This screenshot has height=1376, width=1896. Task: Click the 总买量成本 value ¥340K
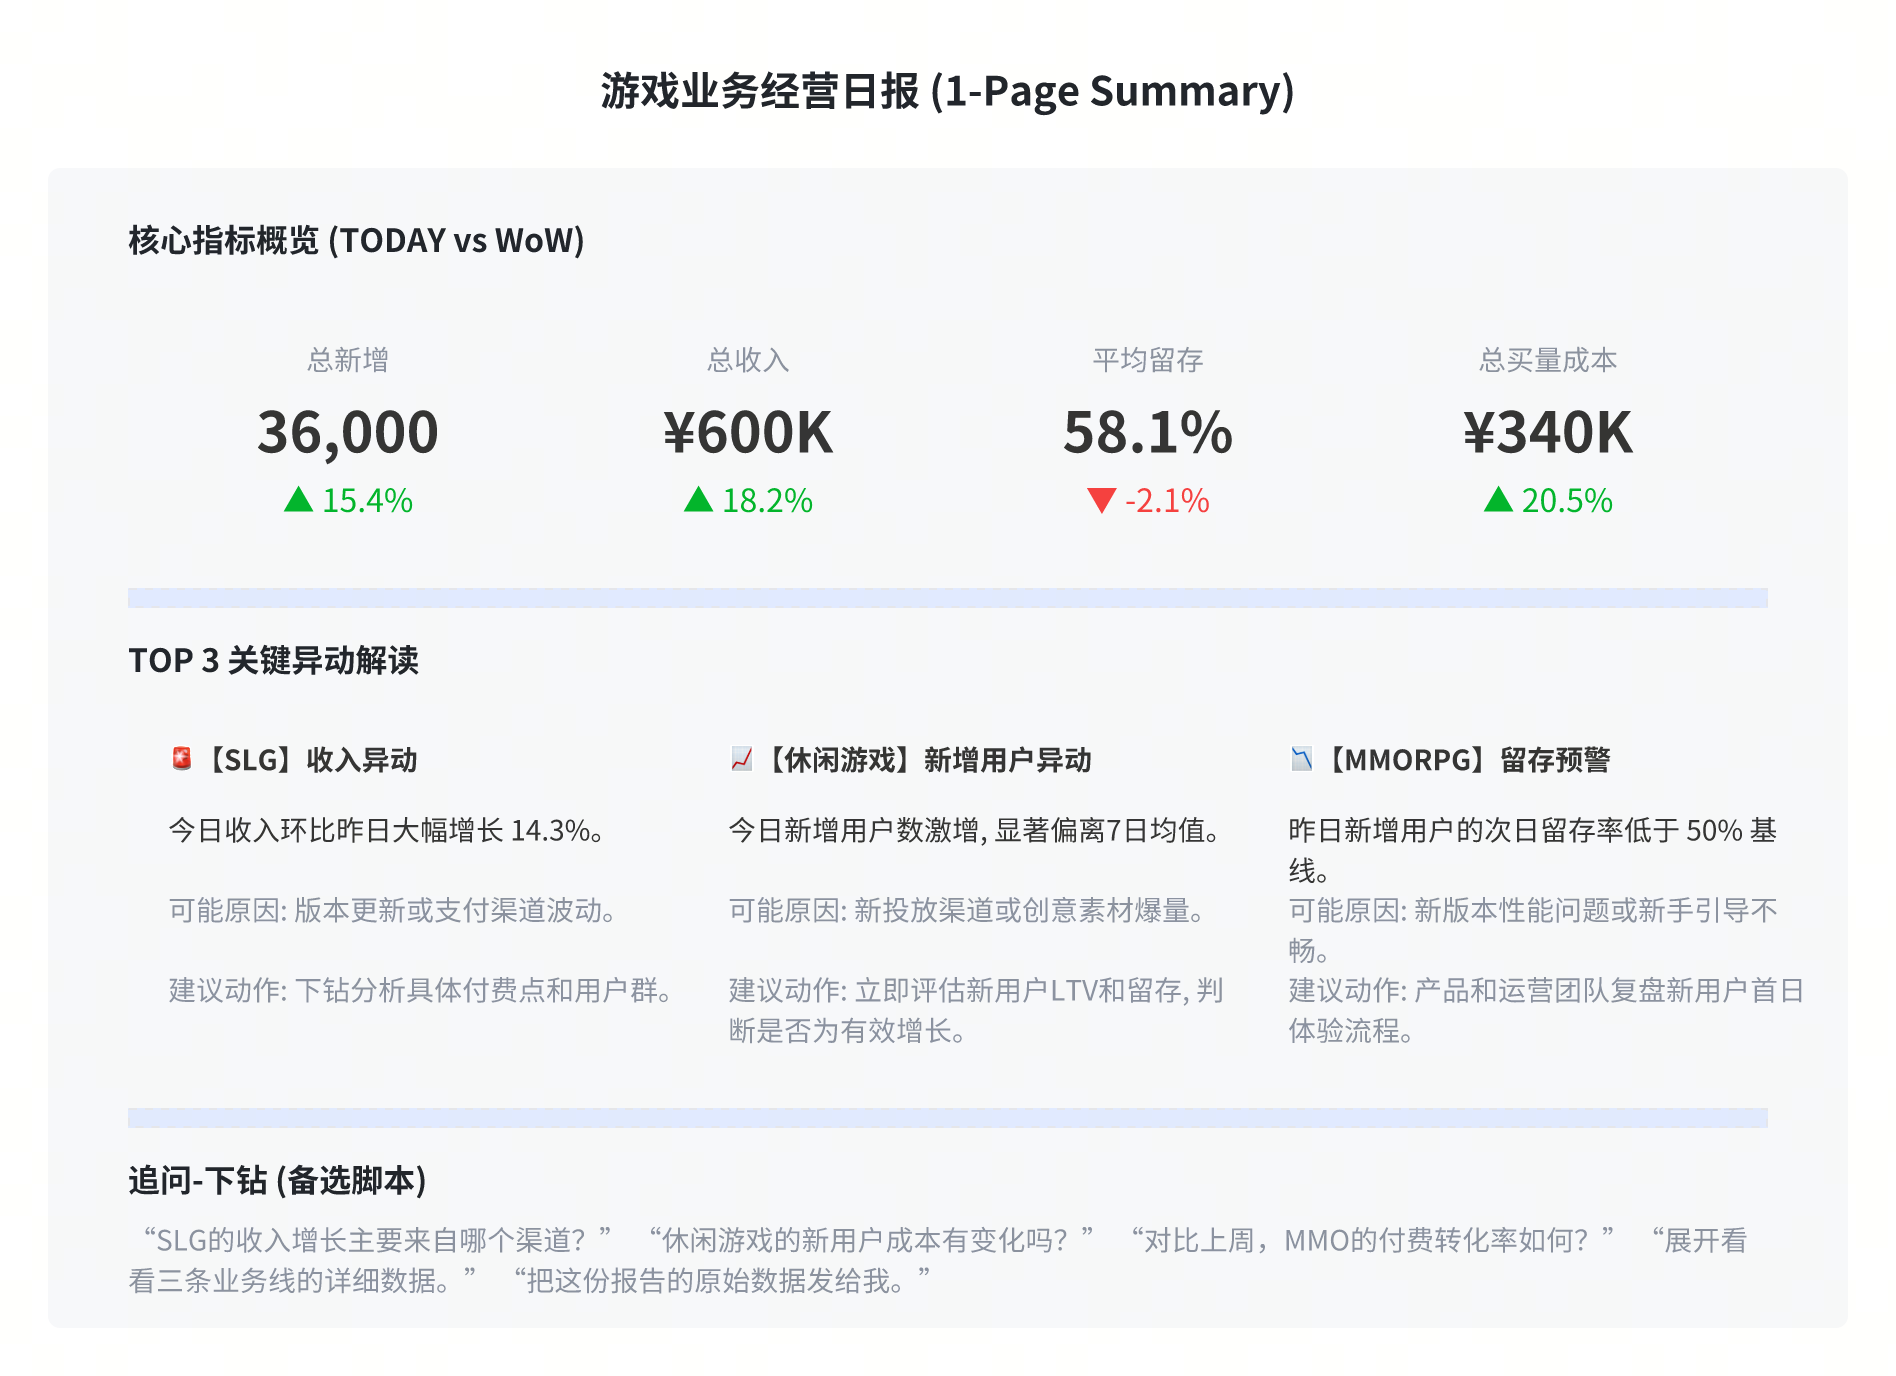point(1548,432)
